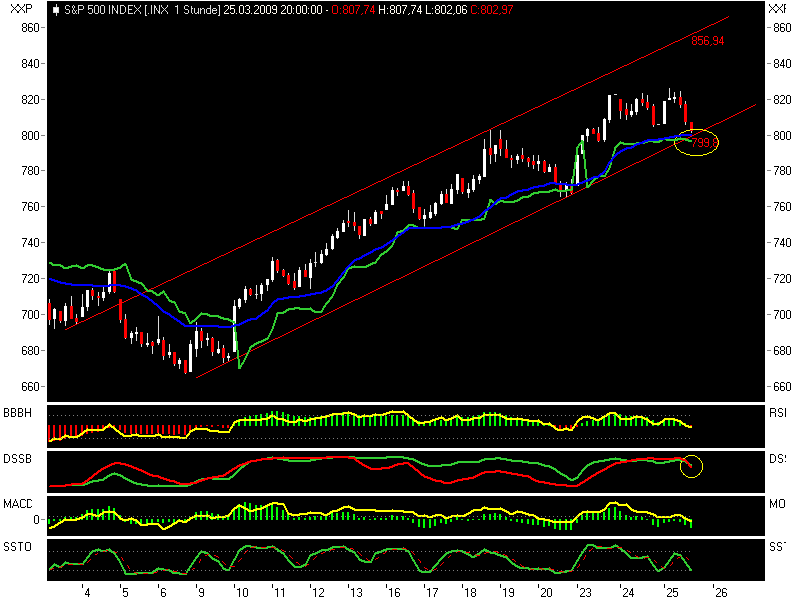800x600 pixels.
Task: Click the '13 date on the time axis
Action: (355, 592)
